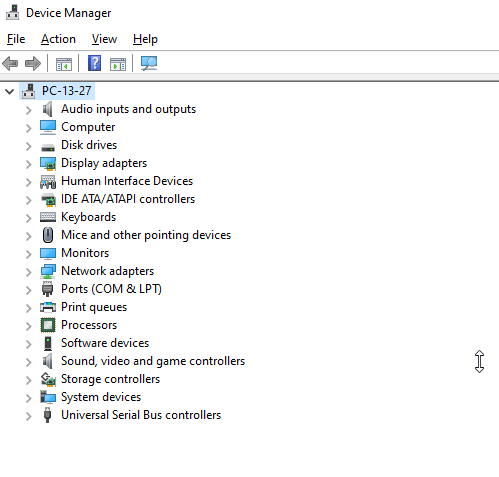Open the File menu
Image resolution: width=499 pixels, height=477 pixels.
16,39
